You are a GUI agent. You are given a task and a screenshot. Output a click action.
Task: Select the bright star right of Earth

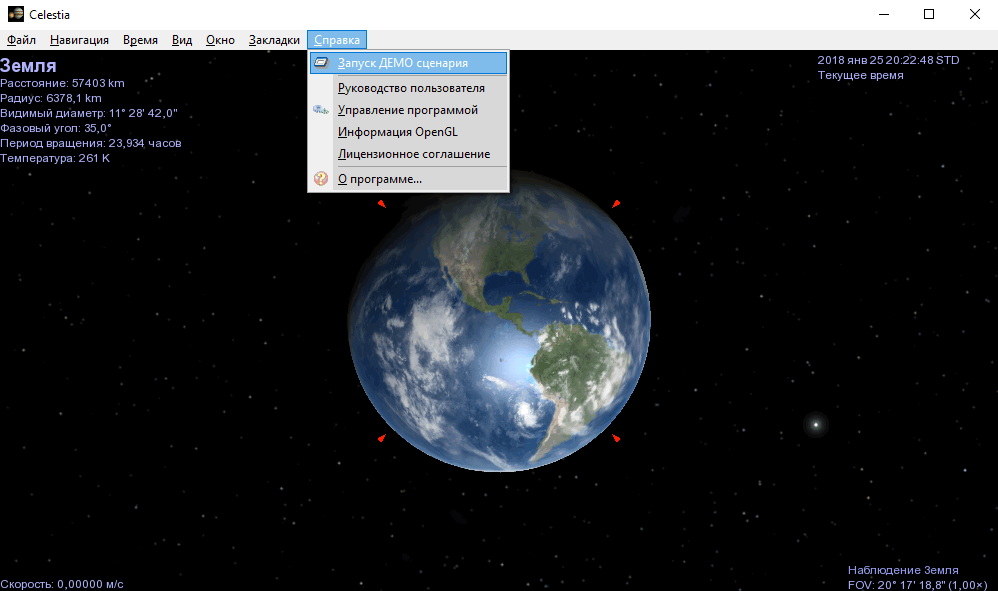pyautogui.click(x=815, y=425)
